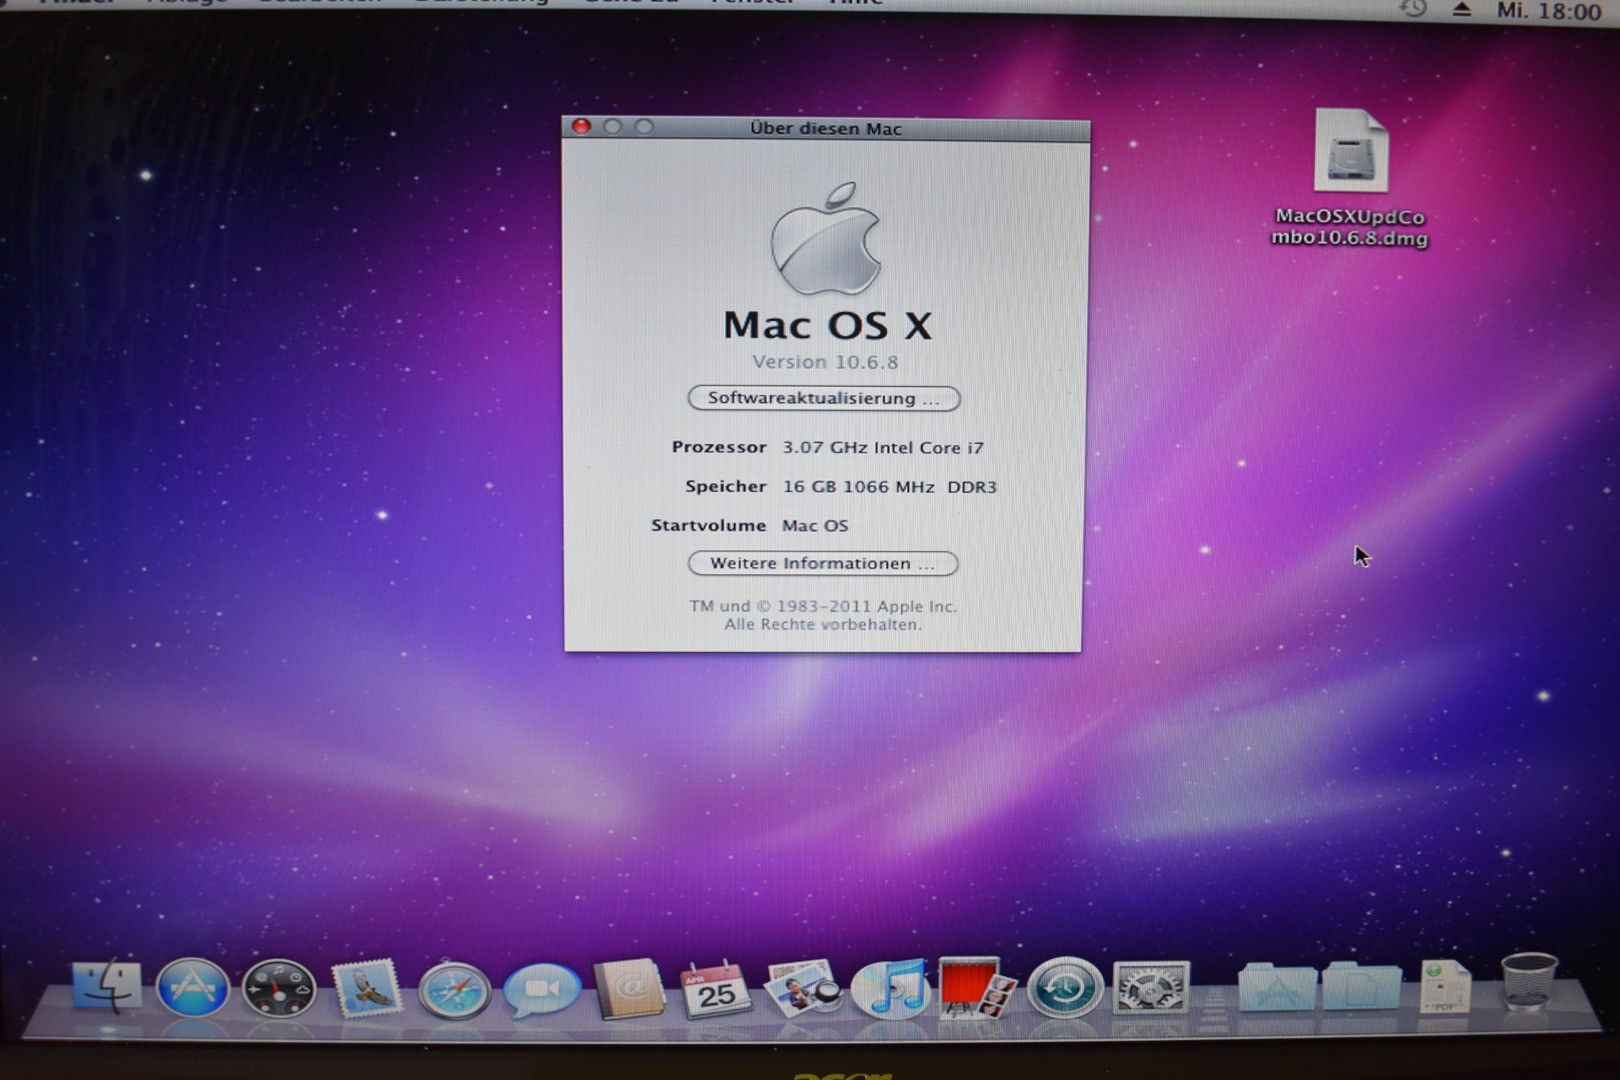Click the Mi. 18:00 menu bar clock
The width and height of the screenshot is (1620, 1080).
(x=1548, y=11)
